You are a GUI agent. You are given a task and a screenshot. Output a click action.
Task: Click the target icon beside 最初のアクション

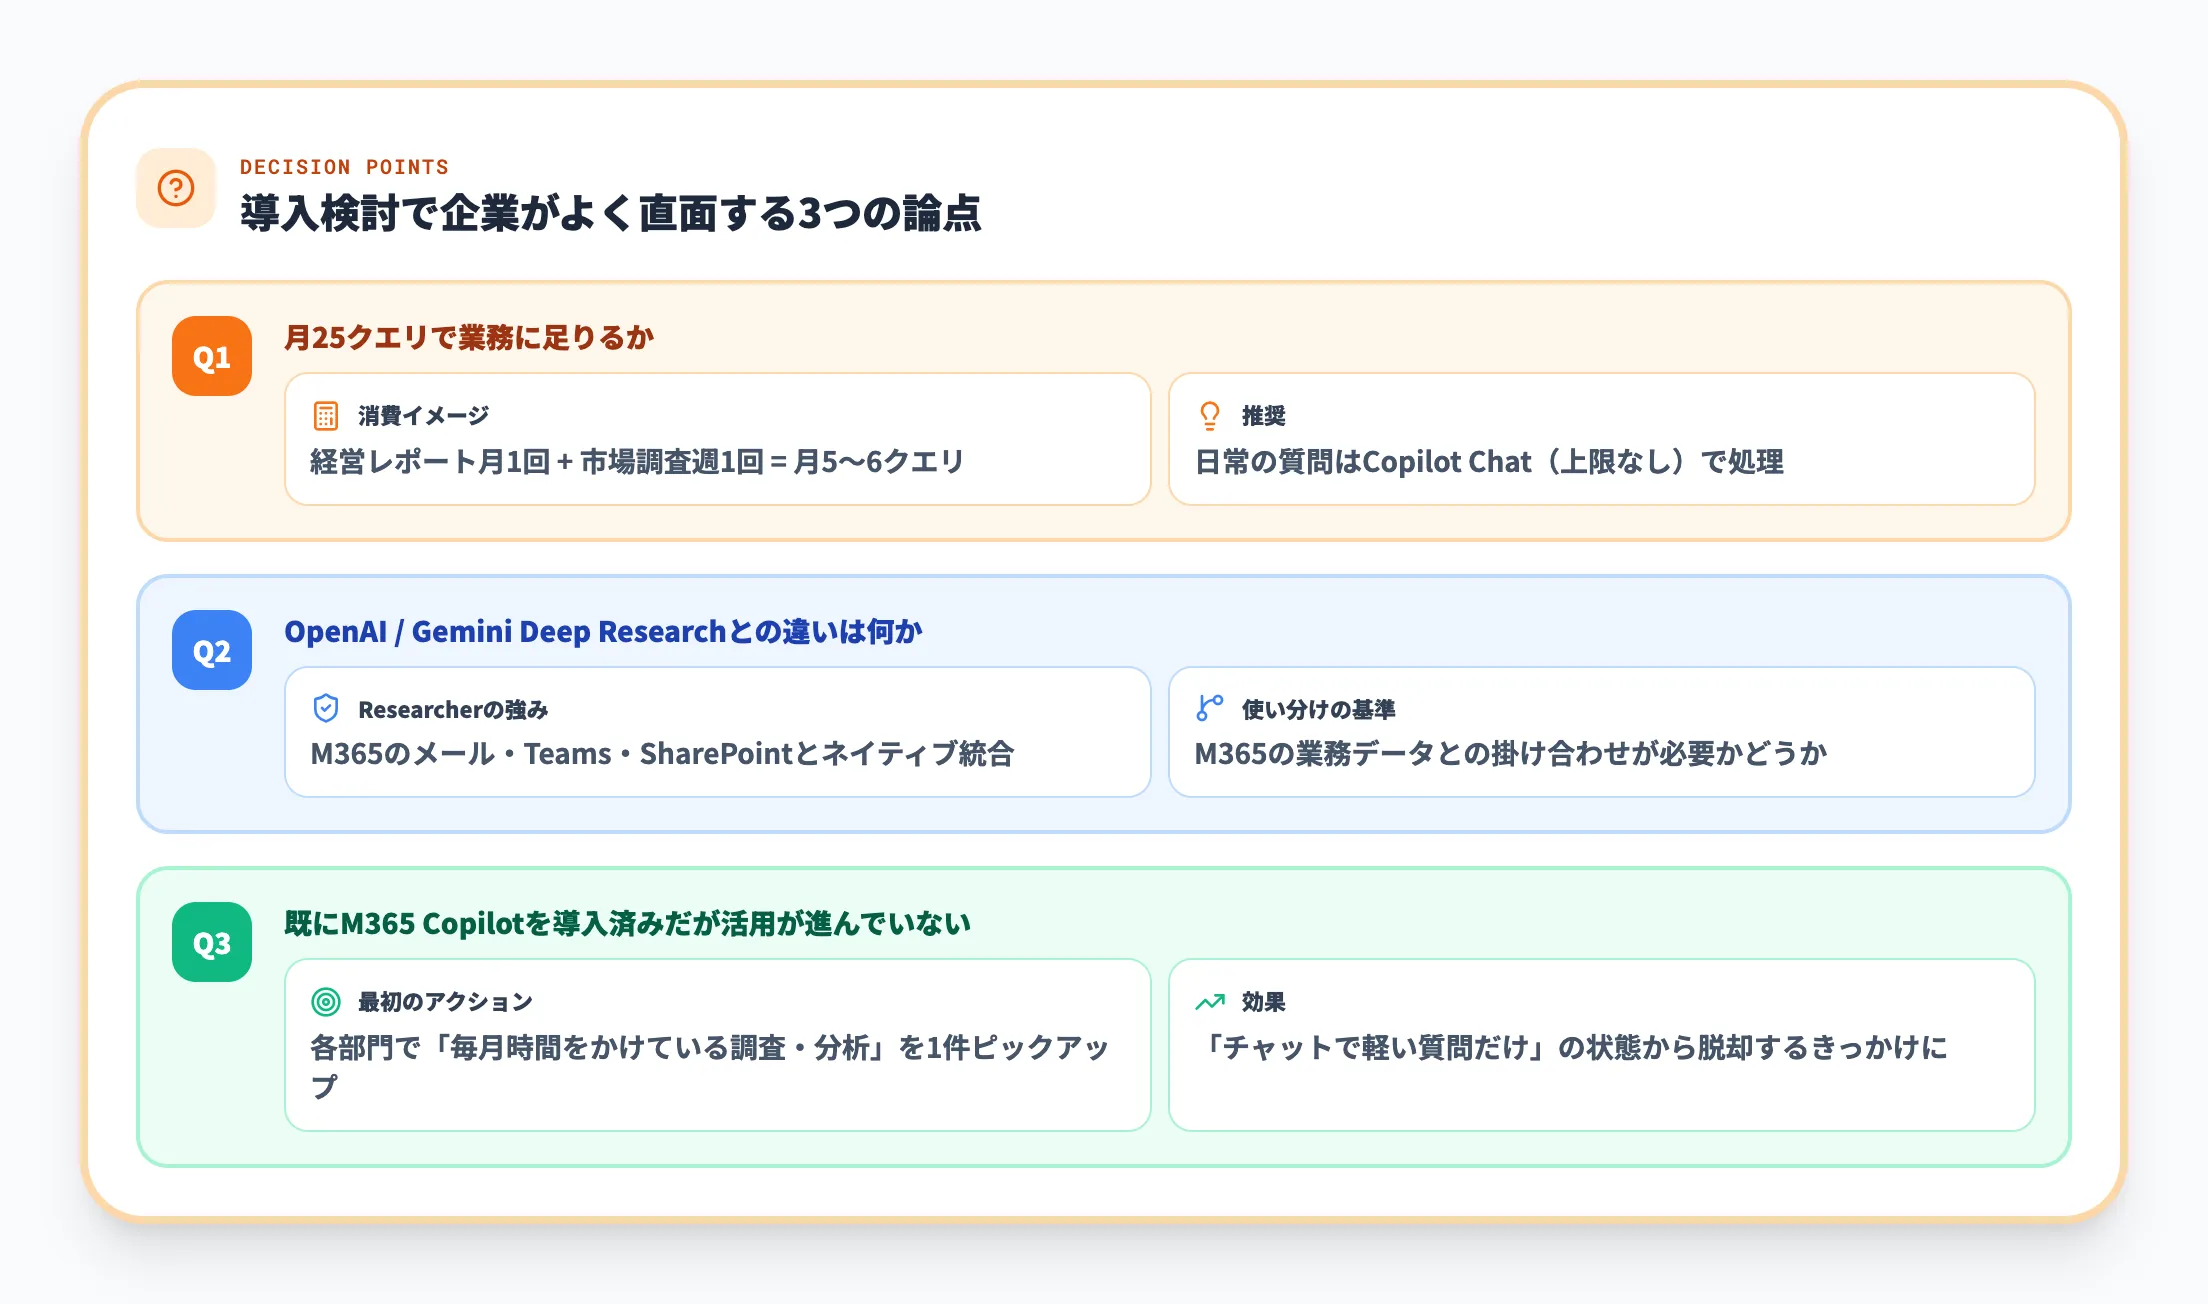pyautogui.click(x=326, y=1001)
